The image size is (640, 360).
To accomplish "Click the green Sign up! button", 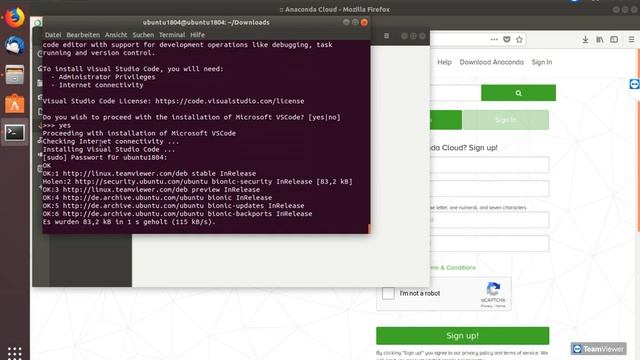I will click(x=462, y=336).
